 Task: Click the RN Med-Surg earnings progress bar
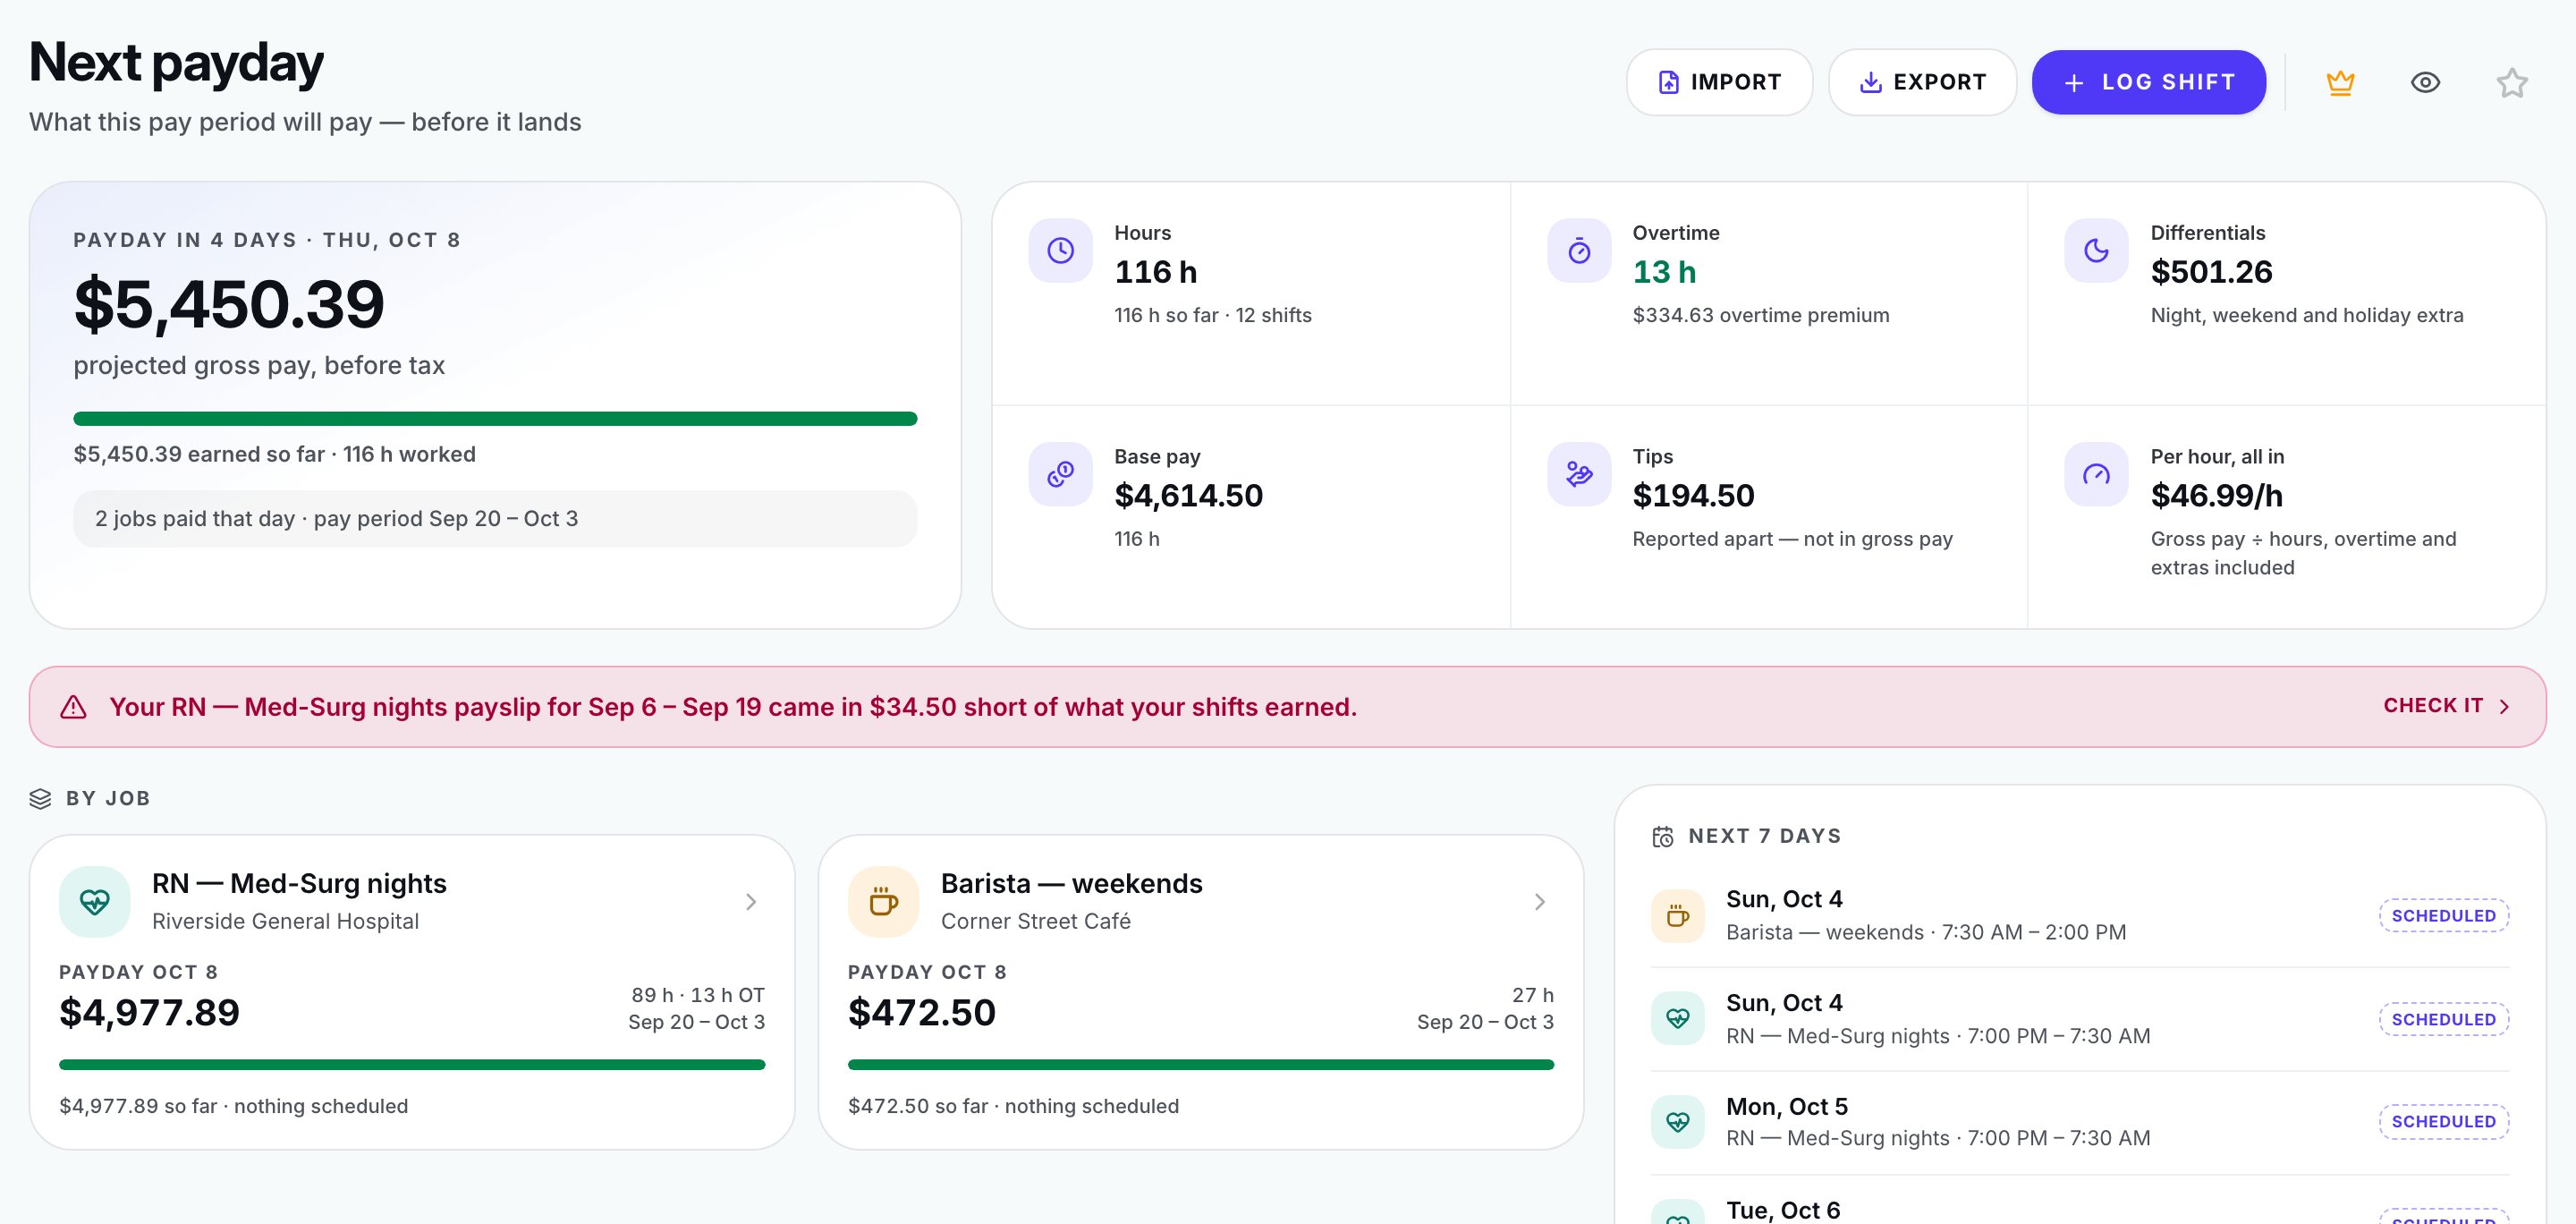coord(412,1065)
